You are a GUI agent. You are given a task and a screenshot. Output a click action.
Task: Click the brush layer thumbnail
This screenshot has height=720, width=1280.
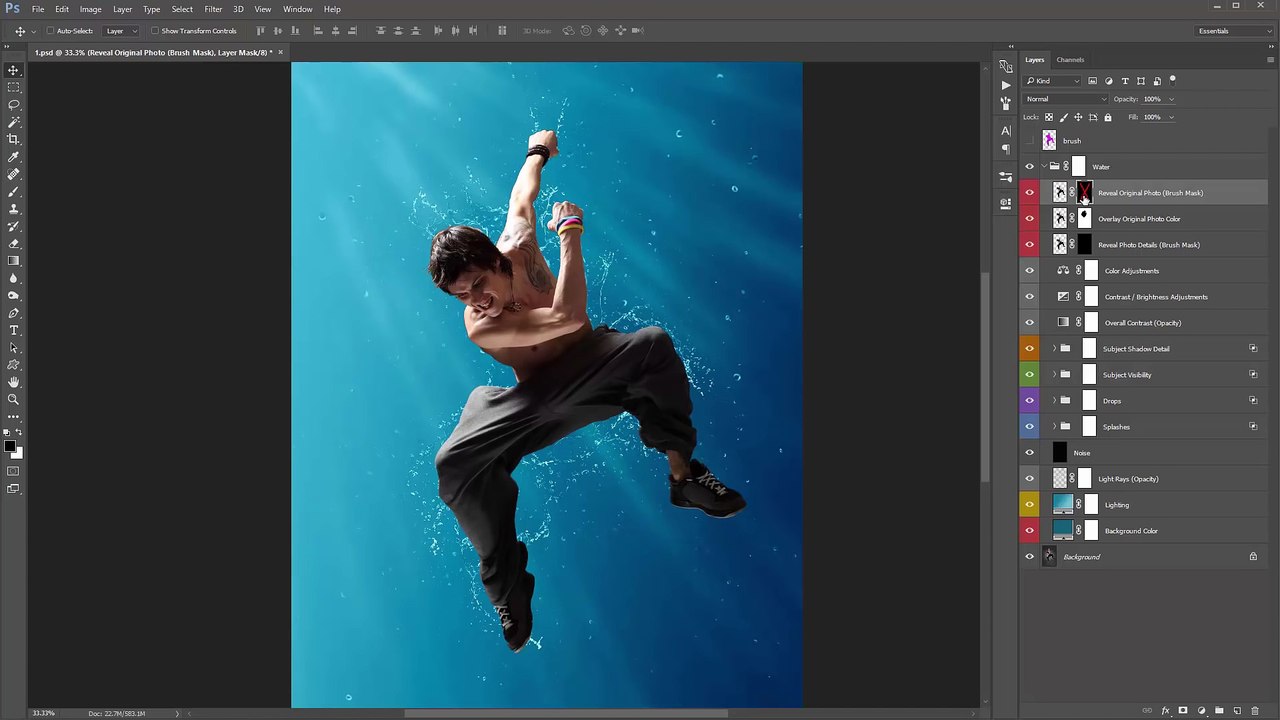click(1049, 141)
